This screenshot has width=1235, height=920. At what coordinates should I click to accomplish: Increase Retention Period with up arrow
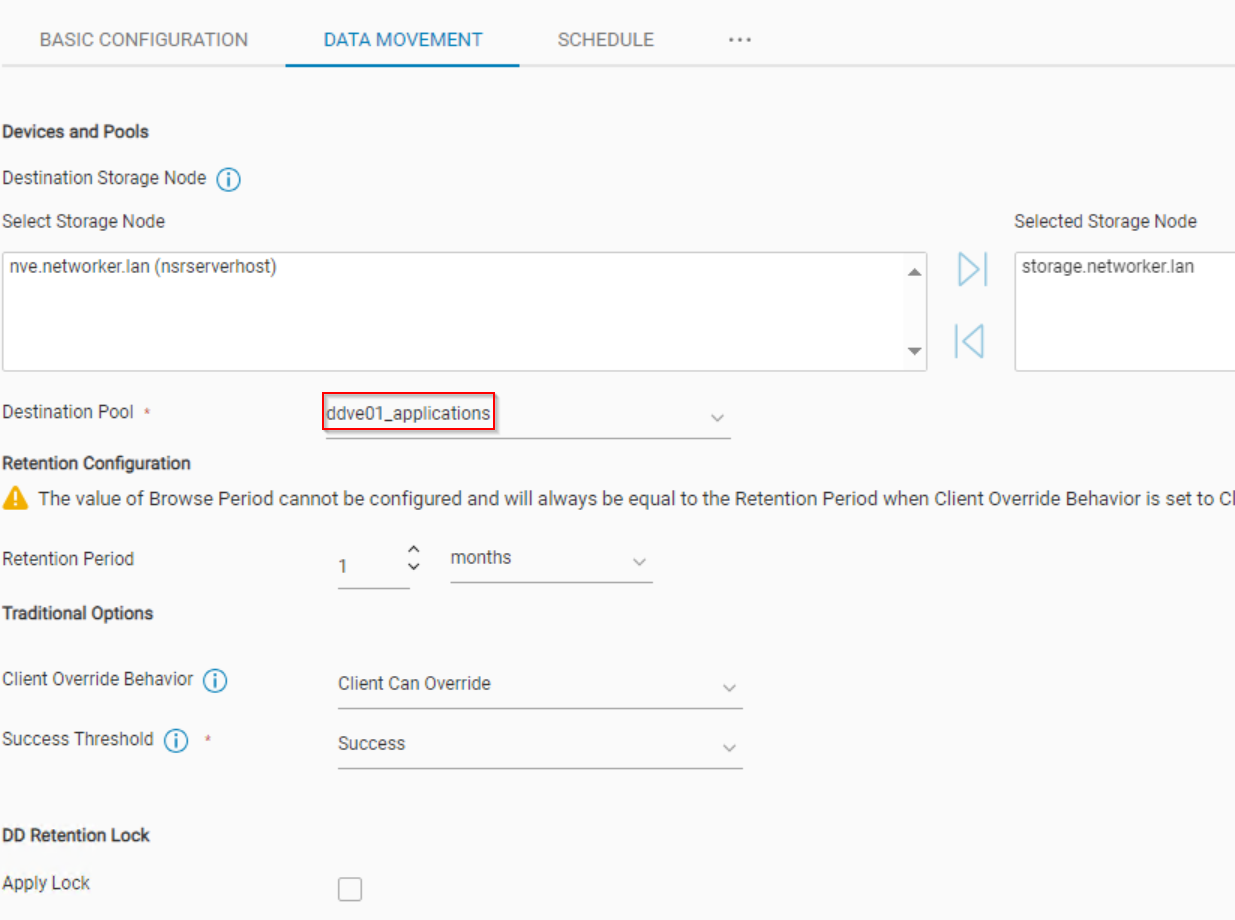pyautogui.click(x=414, y=550)
